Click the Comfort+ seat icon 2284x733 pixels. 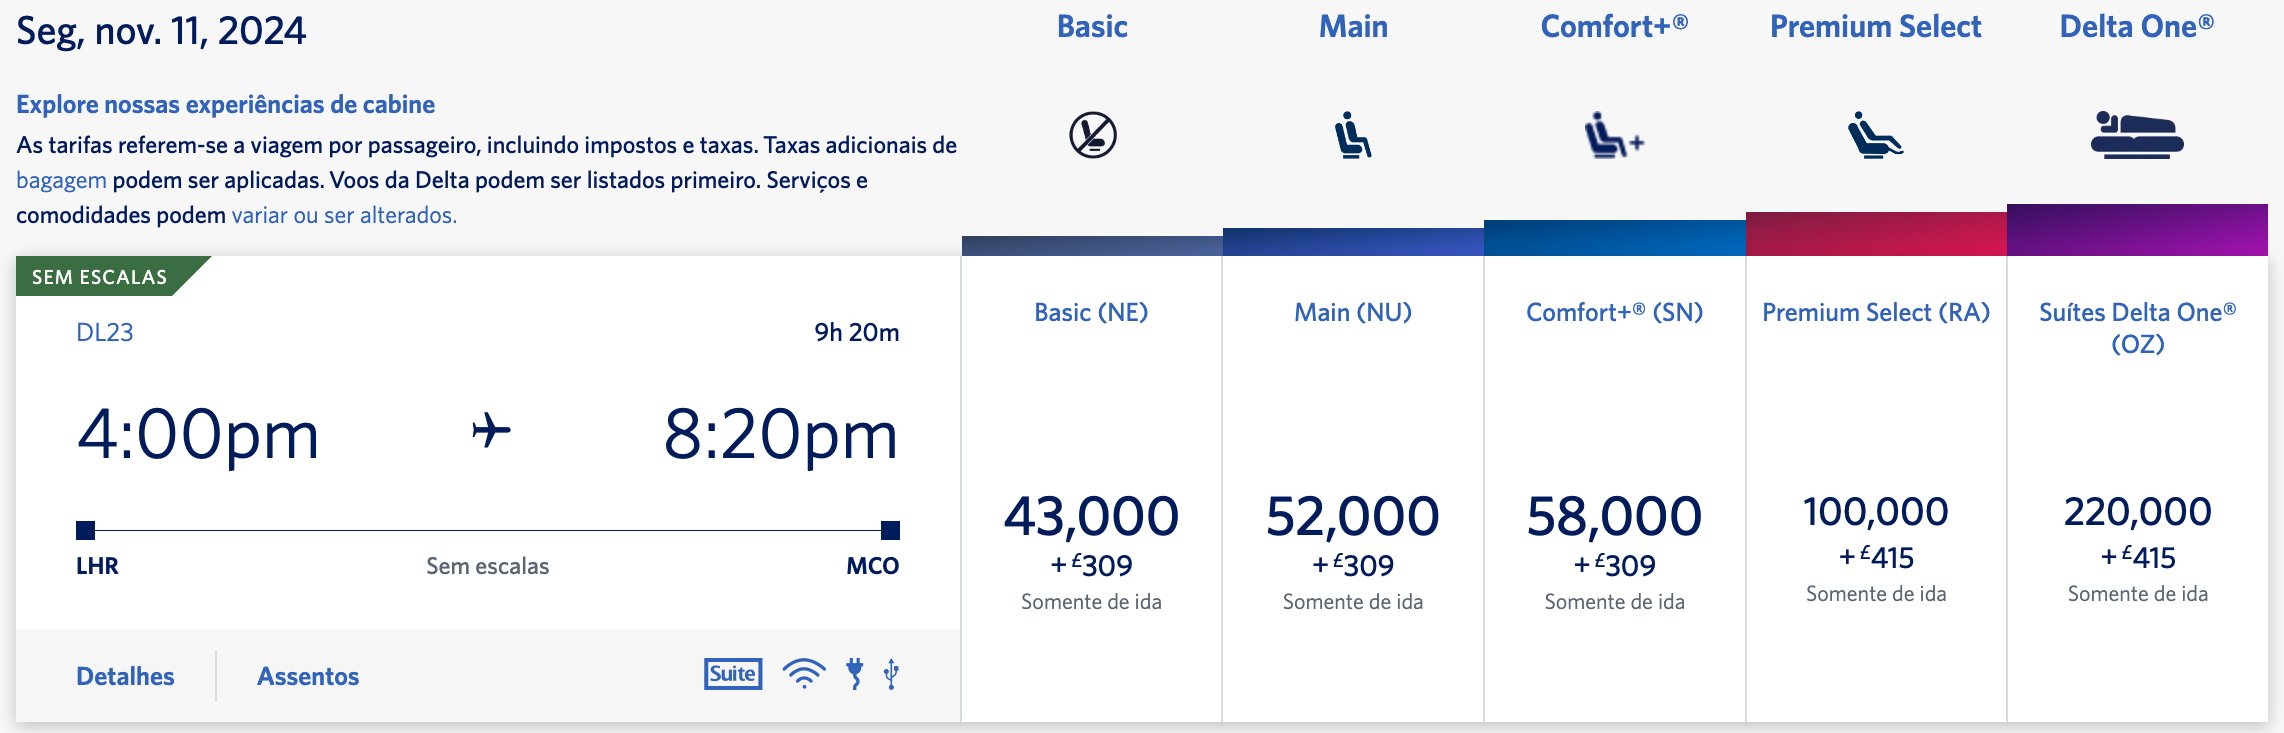1614,135
